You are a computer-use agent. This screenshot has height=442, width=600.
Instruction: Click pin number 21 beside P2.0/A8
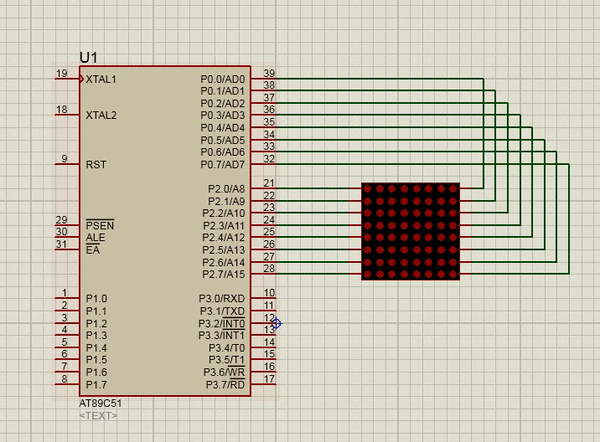point(269,183)
